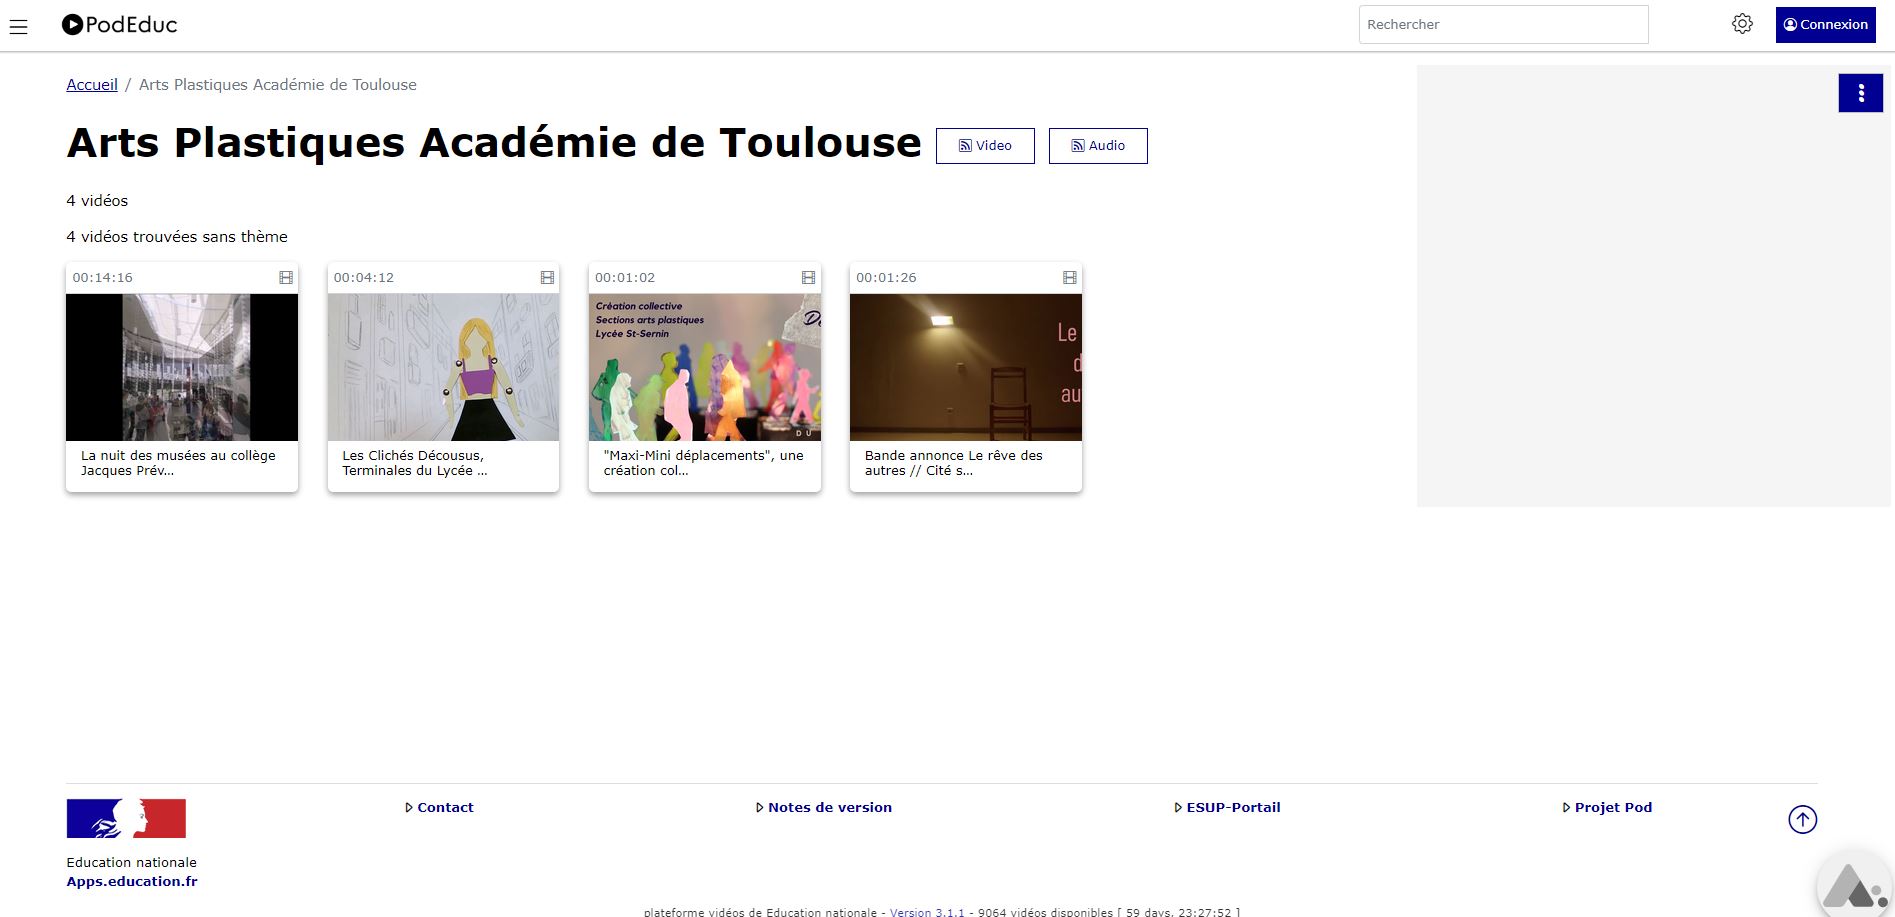Screen dimensions: 1895x917
Task: Open the Apps.education.fr link
Action: [131, 881]
